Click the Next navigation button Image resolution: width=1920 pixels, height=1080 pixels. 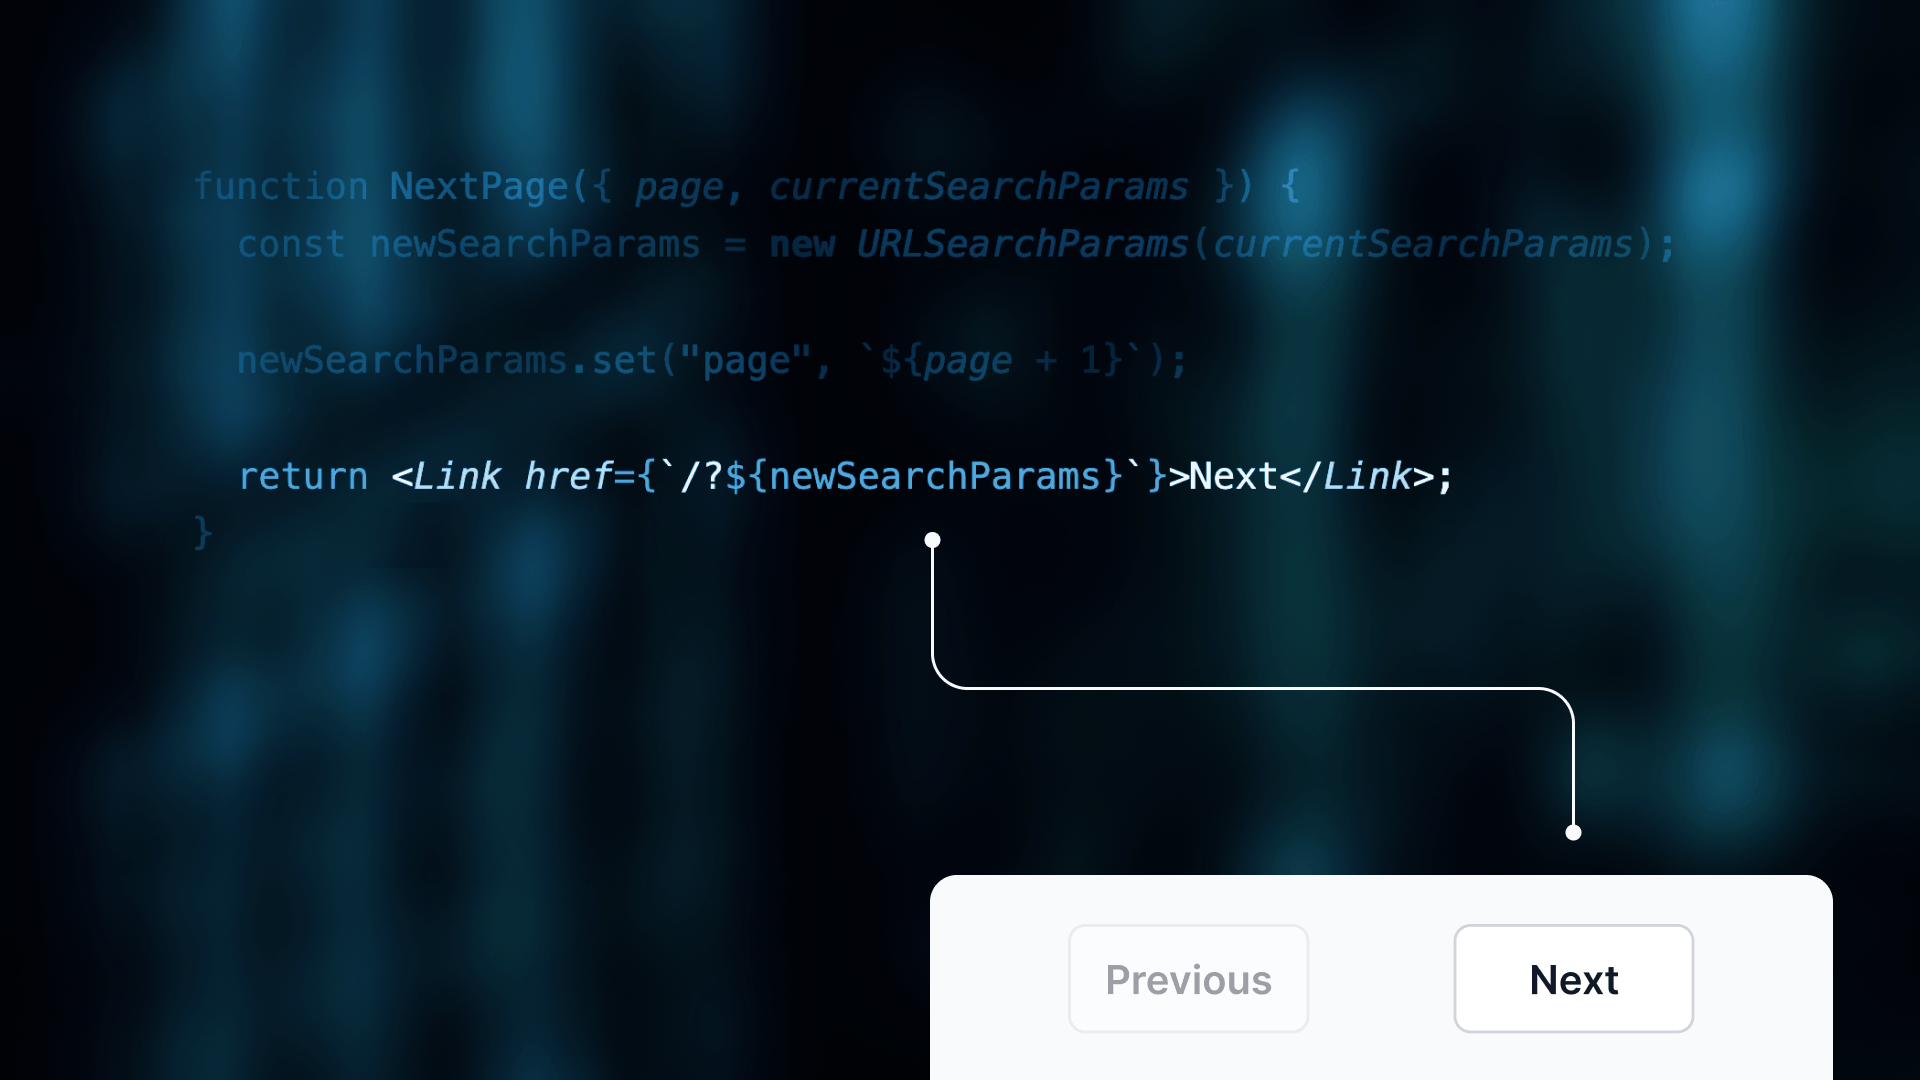point(1575,978)
